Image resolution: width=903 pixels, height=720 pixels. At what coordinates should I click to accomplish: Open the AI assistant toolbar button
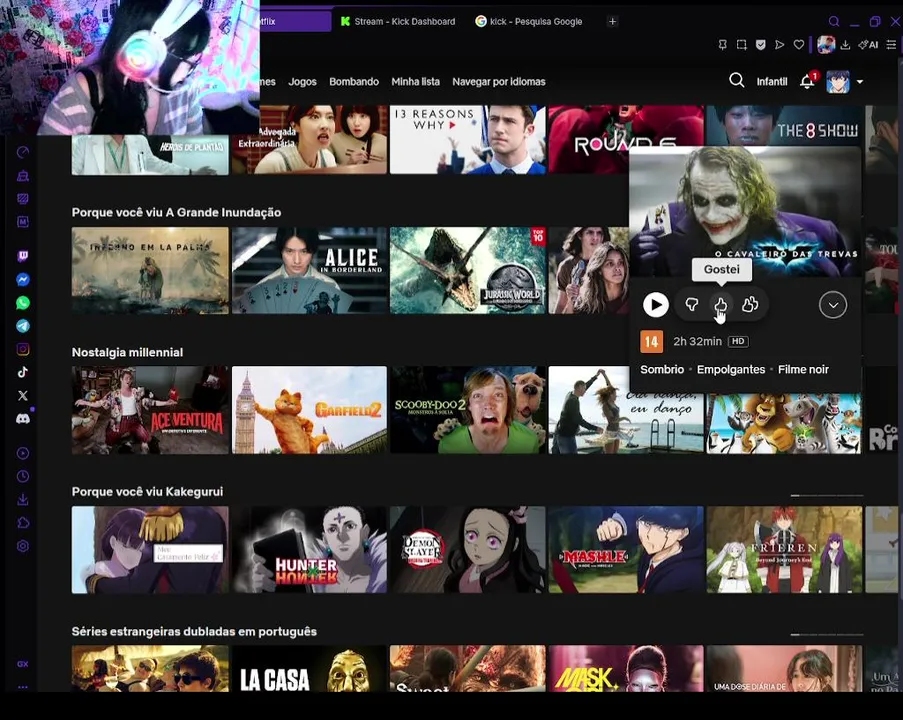pos(868,45)
